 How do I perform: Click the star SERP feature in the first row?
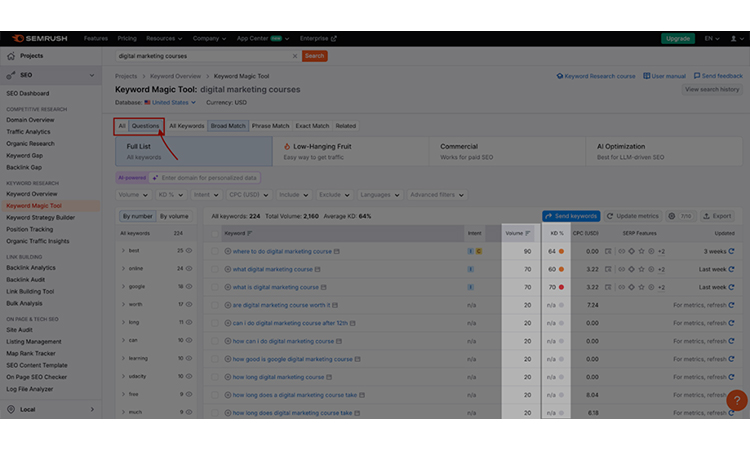click(641, 251)
